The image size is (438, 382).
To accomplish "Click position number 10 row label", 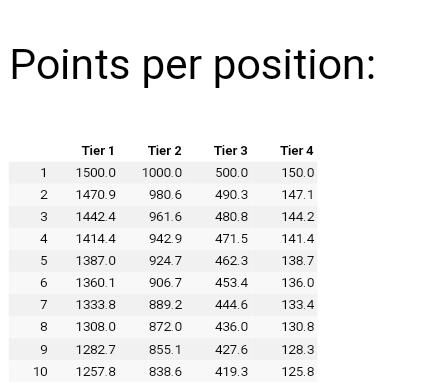I will coord(41,371).
